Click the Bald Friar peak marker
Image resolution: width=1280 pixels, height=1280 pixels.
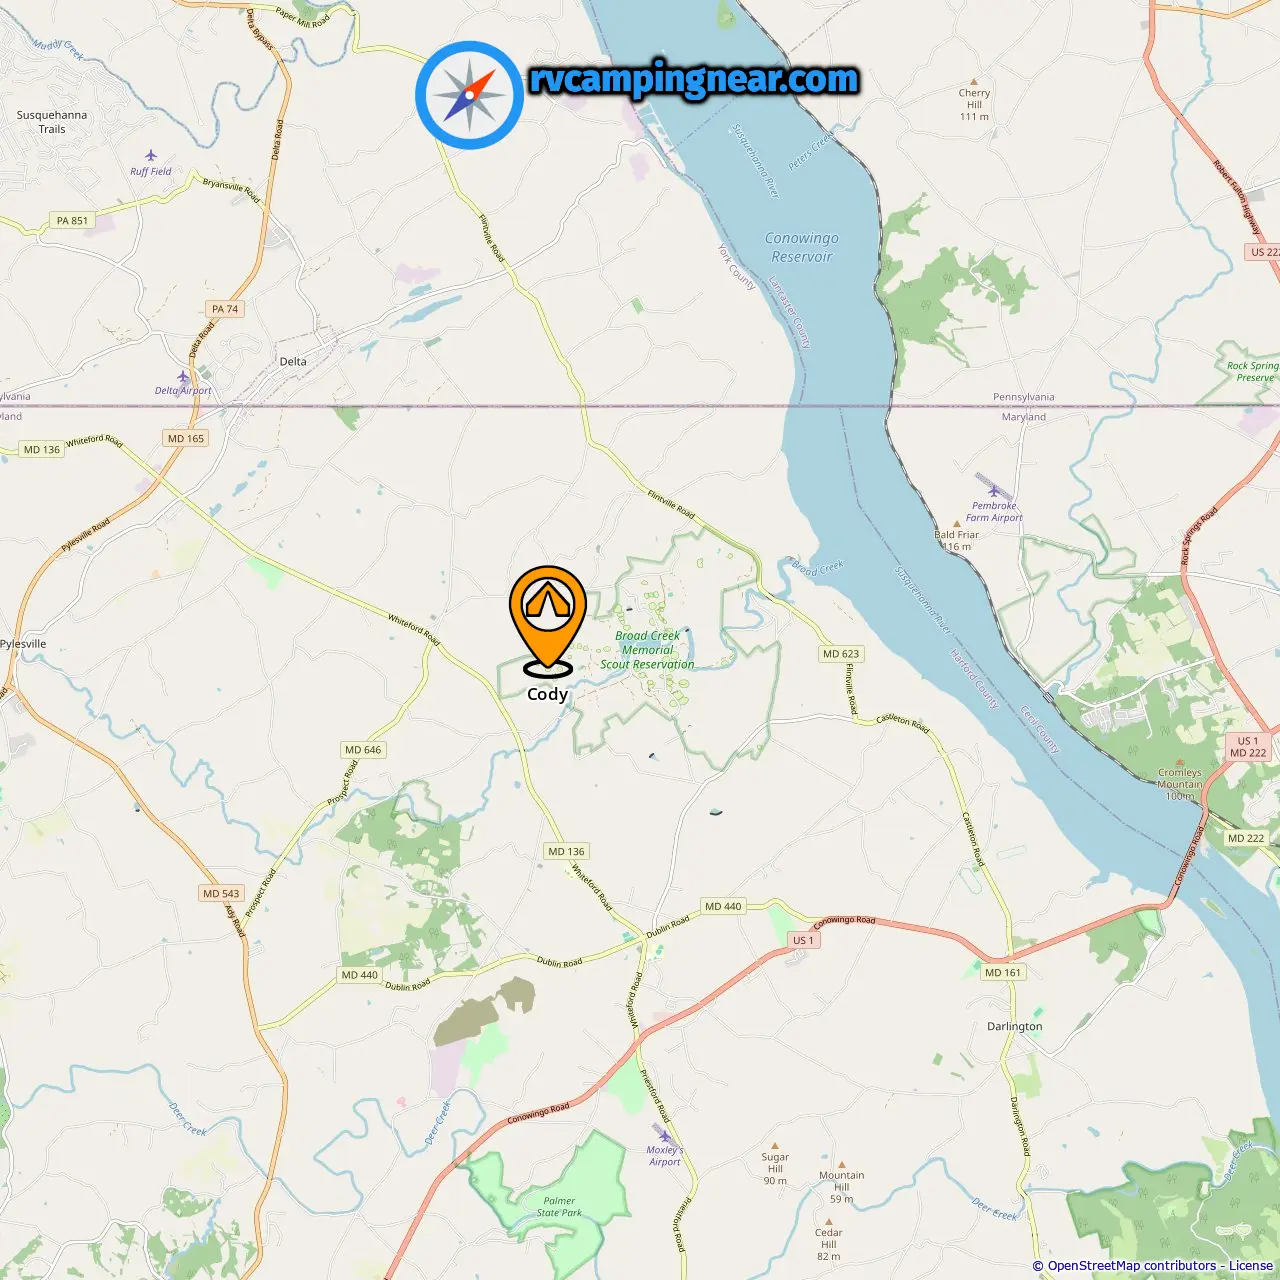tap(957, 523)
